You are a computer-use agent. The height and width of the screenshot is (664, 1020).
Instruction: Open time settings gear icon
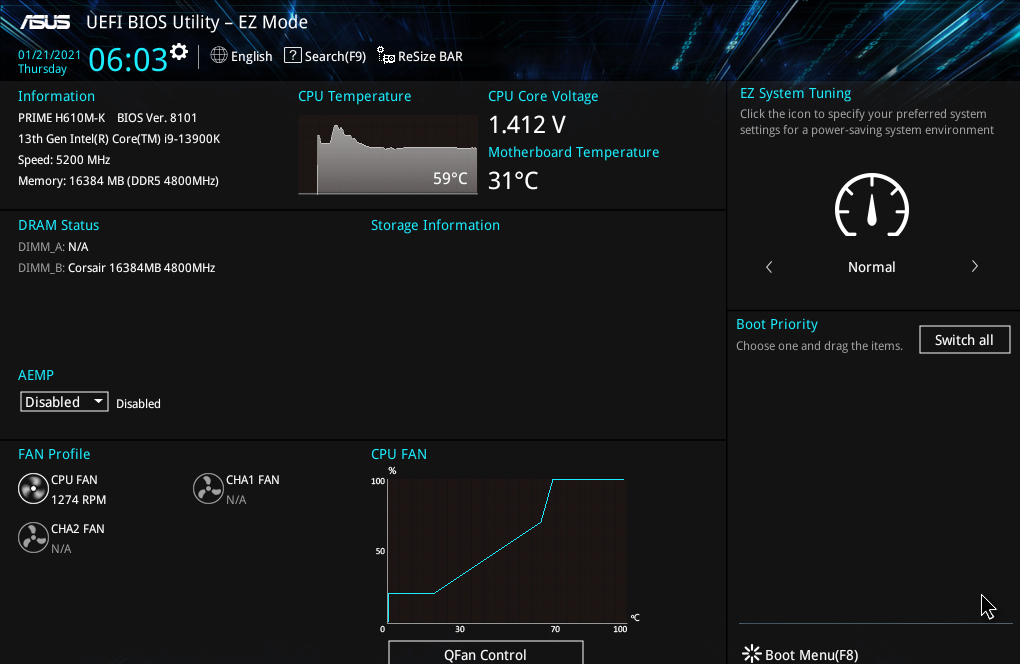pyautogui.click(x=179, y=51)
